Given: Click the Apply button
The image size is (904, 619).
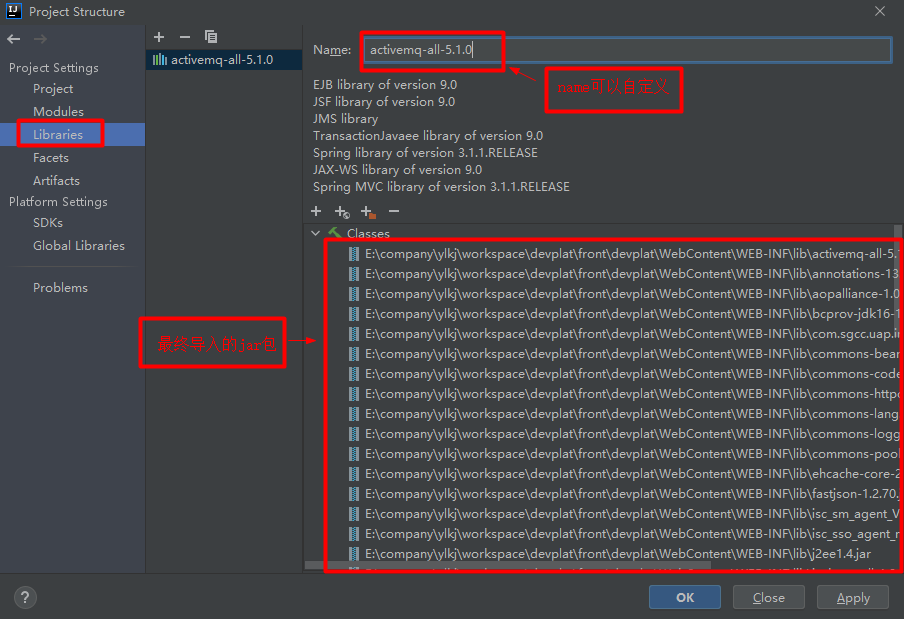Looking at the screenshot, I should pos(853,598).
